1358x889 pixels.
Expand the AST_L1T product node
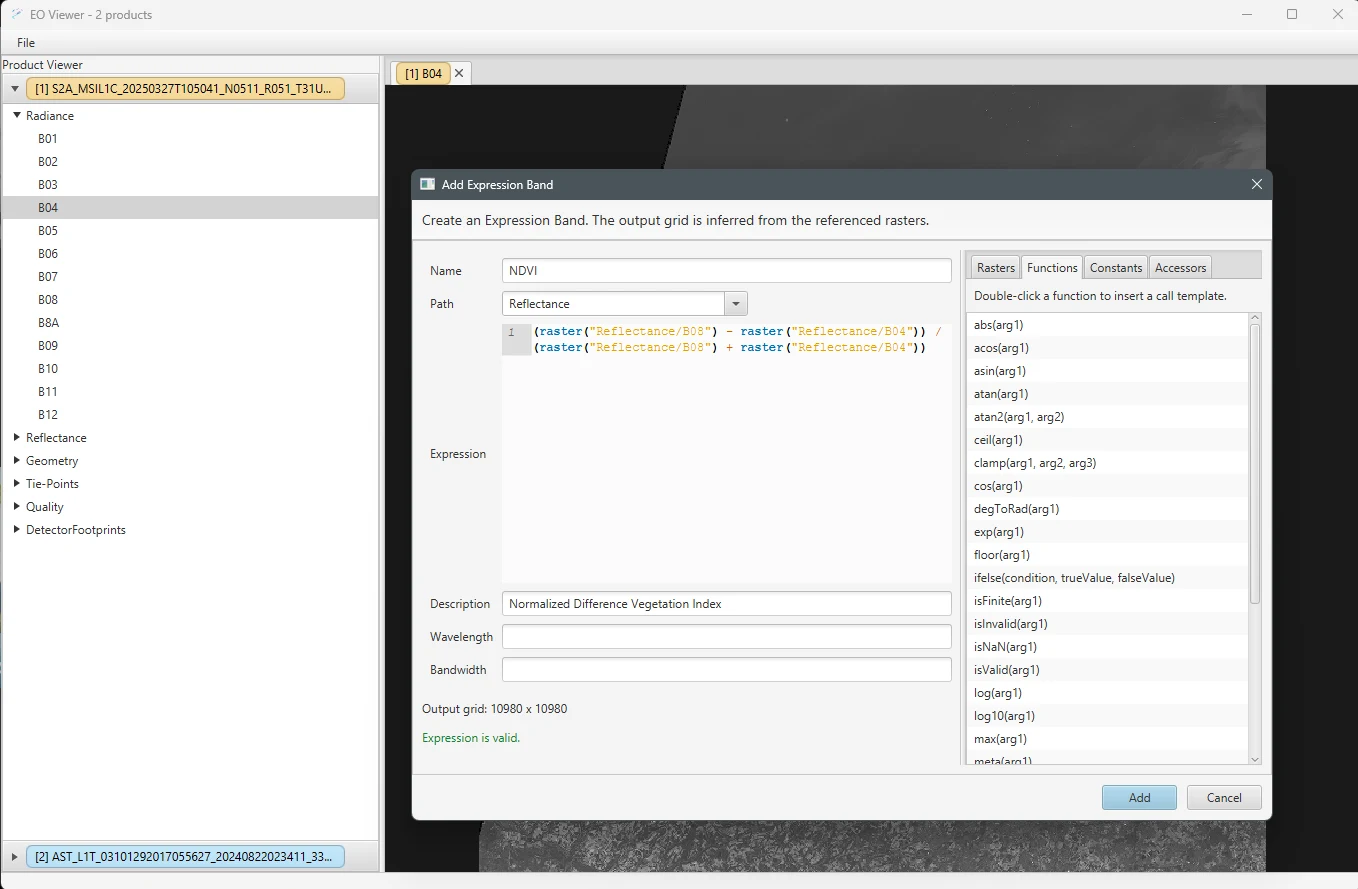[14, 857]
